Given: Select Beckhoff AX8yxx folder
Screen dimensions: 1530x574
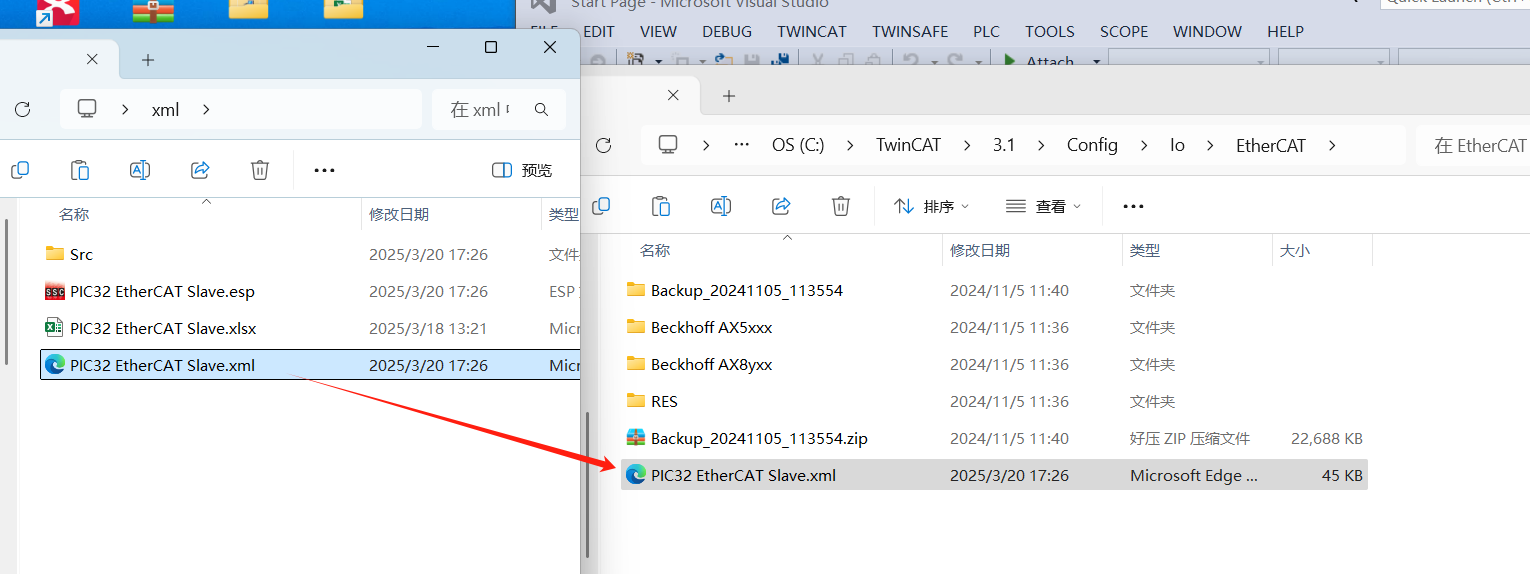Looking at the screenshot, I should (x=994, y=364).
